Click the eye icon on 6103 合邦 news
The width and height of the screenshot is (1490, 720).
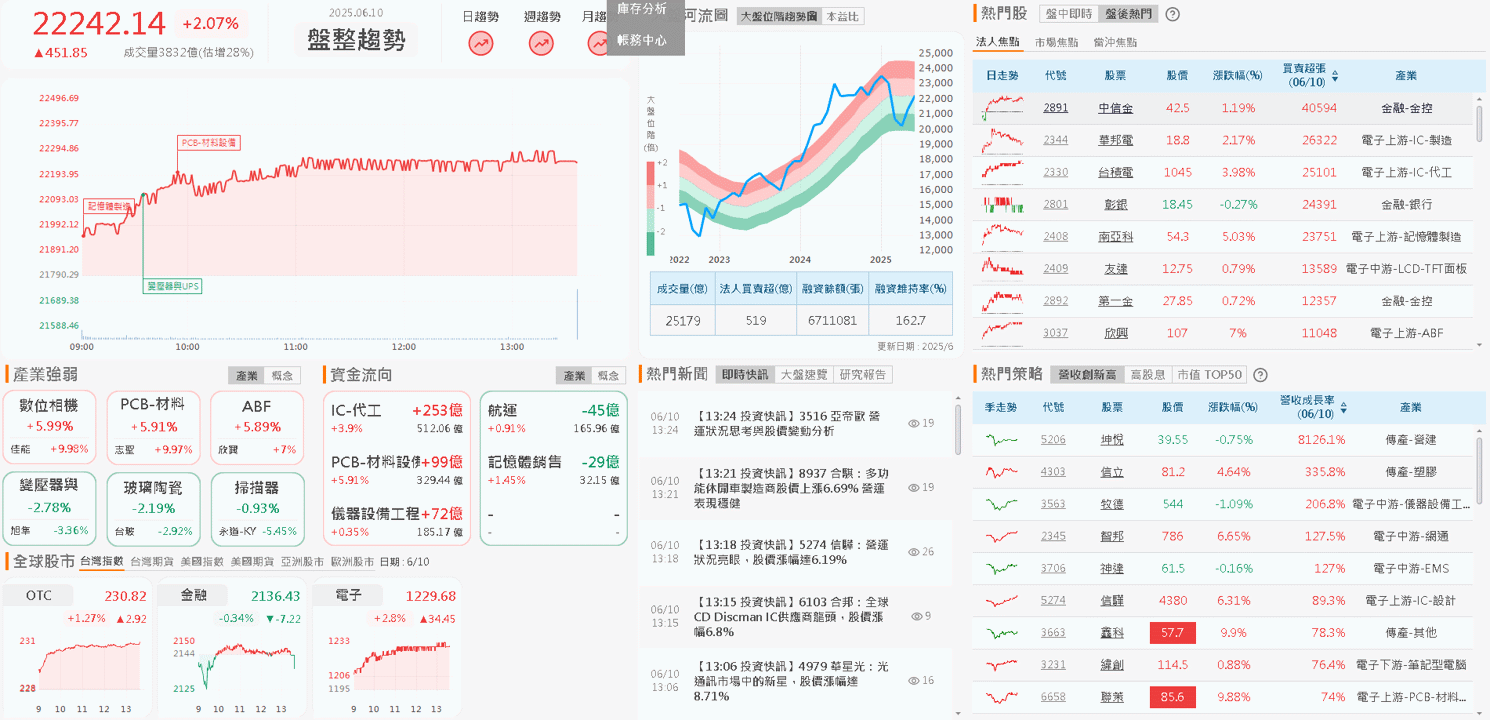point(917,616)
